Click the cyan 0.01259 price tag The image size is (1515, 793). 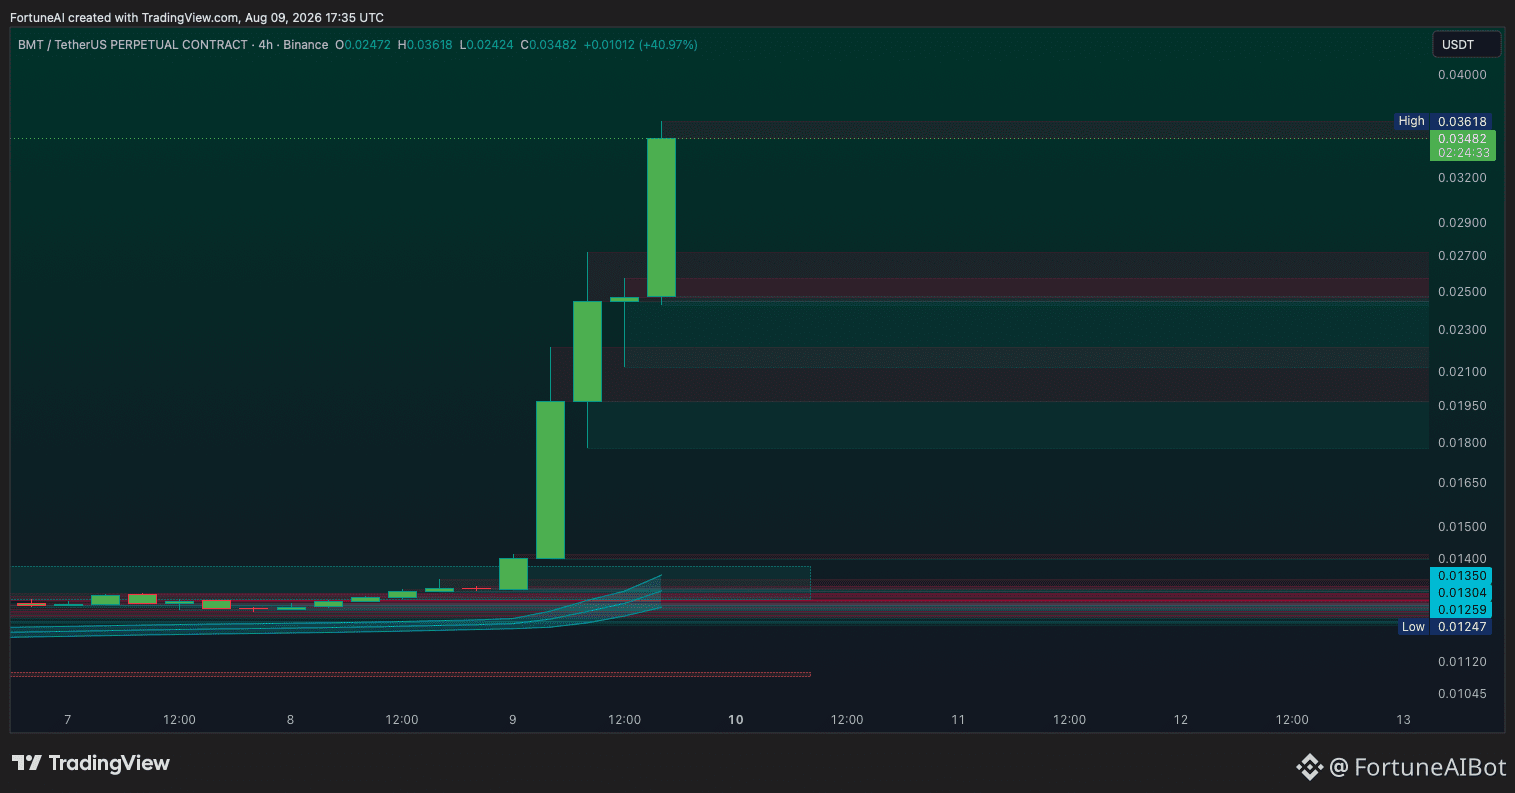(x=1462, y=610)
